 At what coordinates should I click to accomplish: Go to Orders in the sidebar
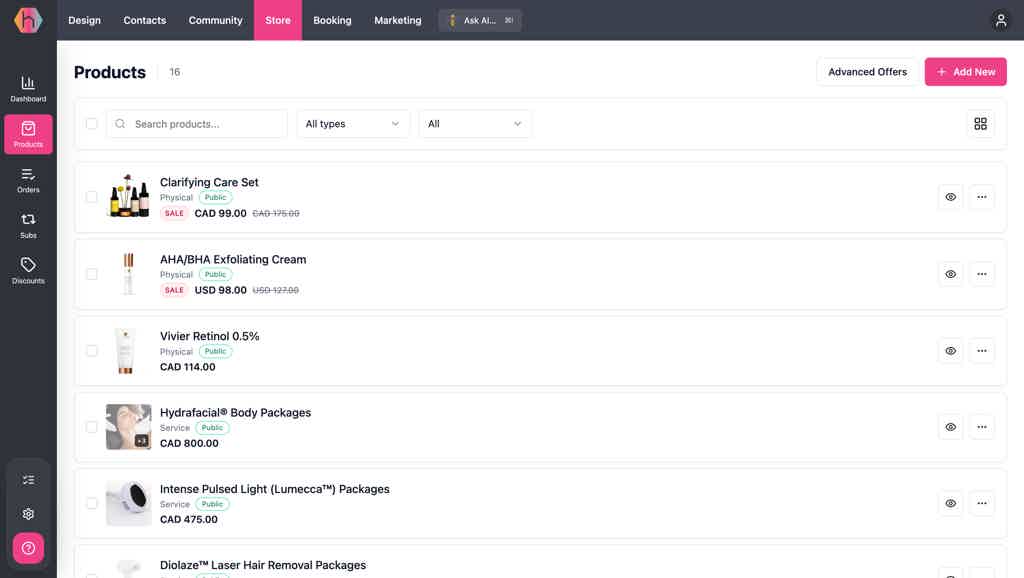[28, 180]
